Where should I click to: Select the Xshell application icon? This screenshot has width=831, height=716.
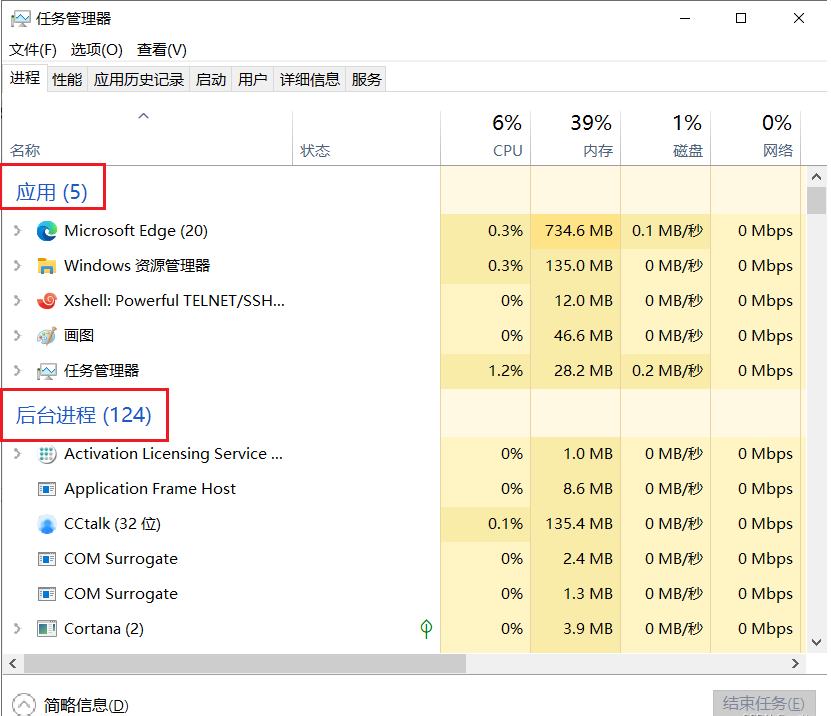(x=47, y=300)
